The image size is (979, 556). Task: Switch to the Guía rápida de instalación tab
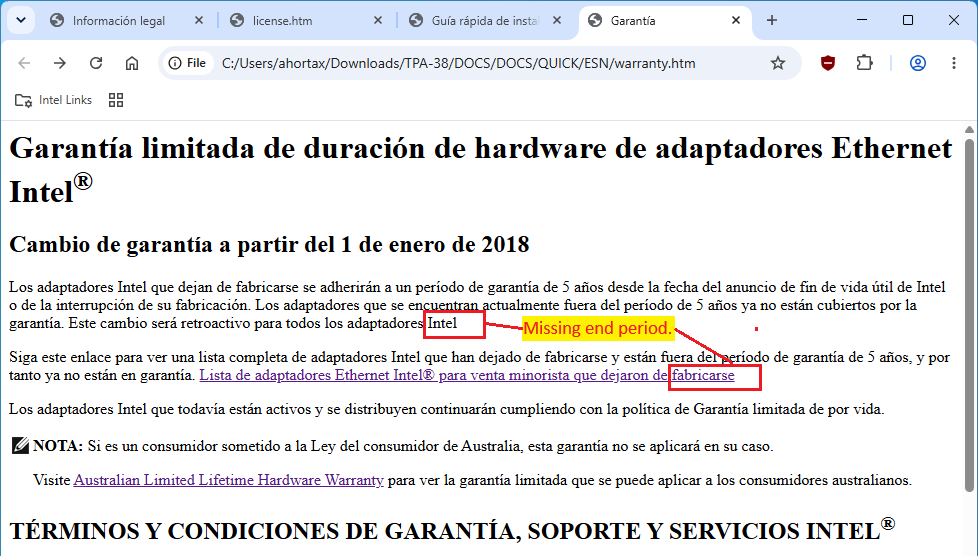point(485,21)
